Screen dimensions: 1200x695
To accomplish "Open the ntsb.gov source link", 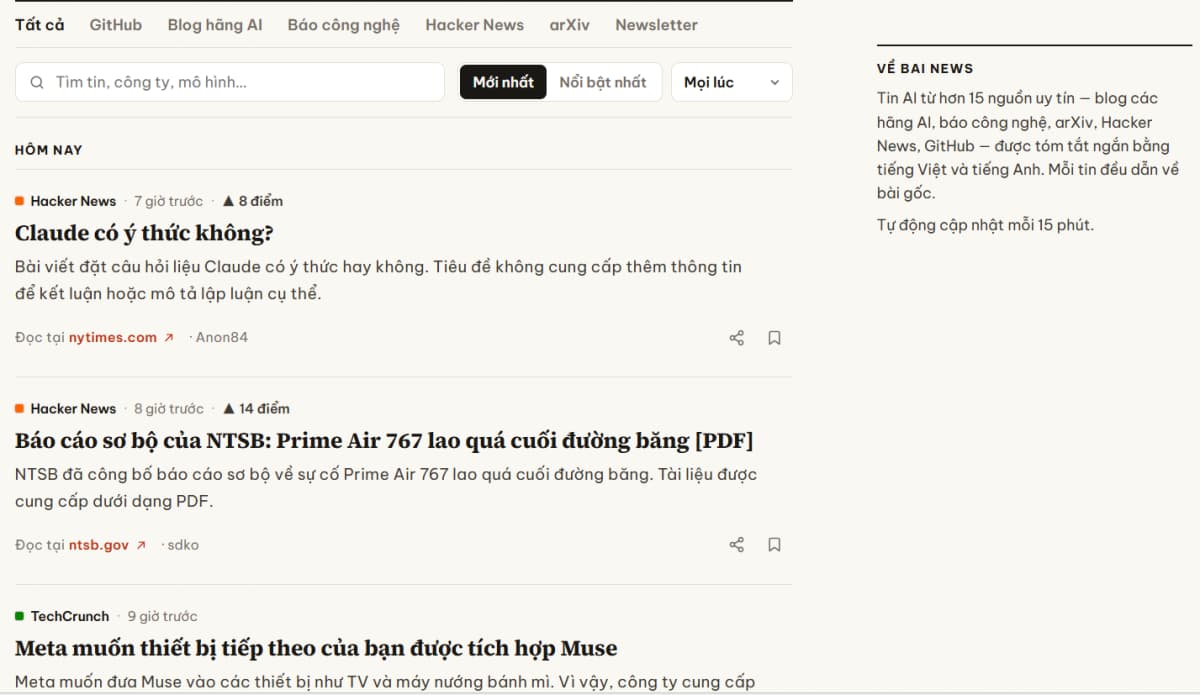I will (99, 545).
